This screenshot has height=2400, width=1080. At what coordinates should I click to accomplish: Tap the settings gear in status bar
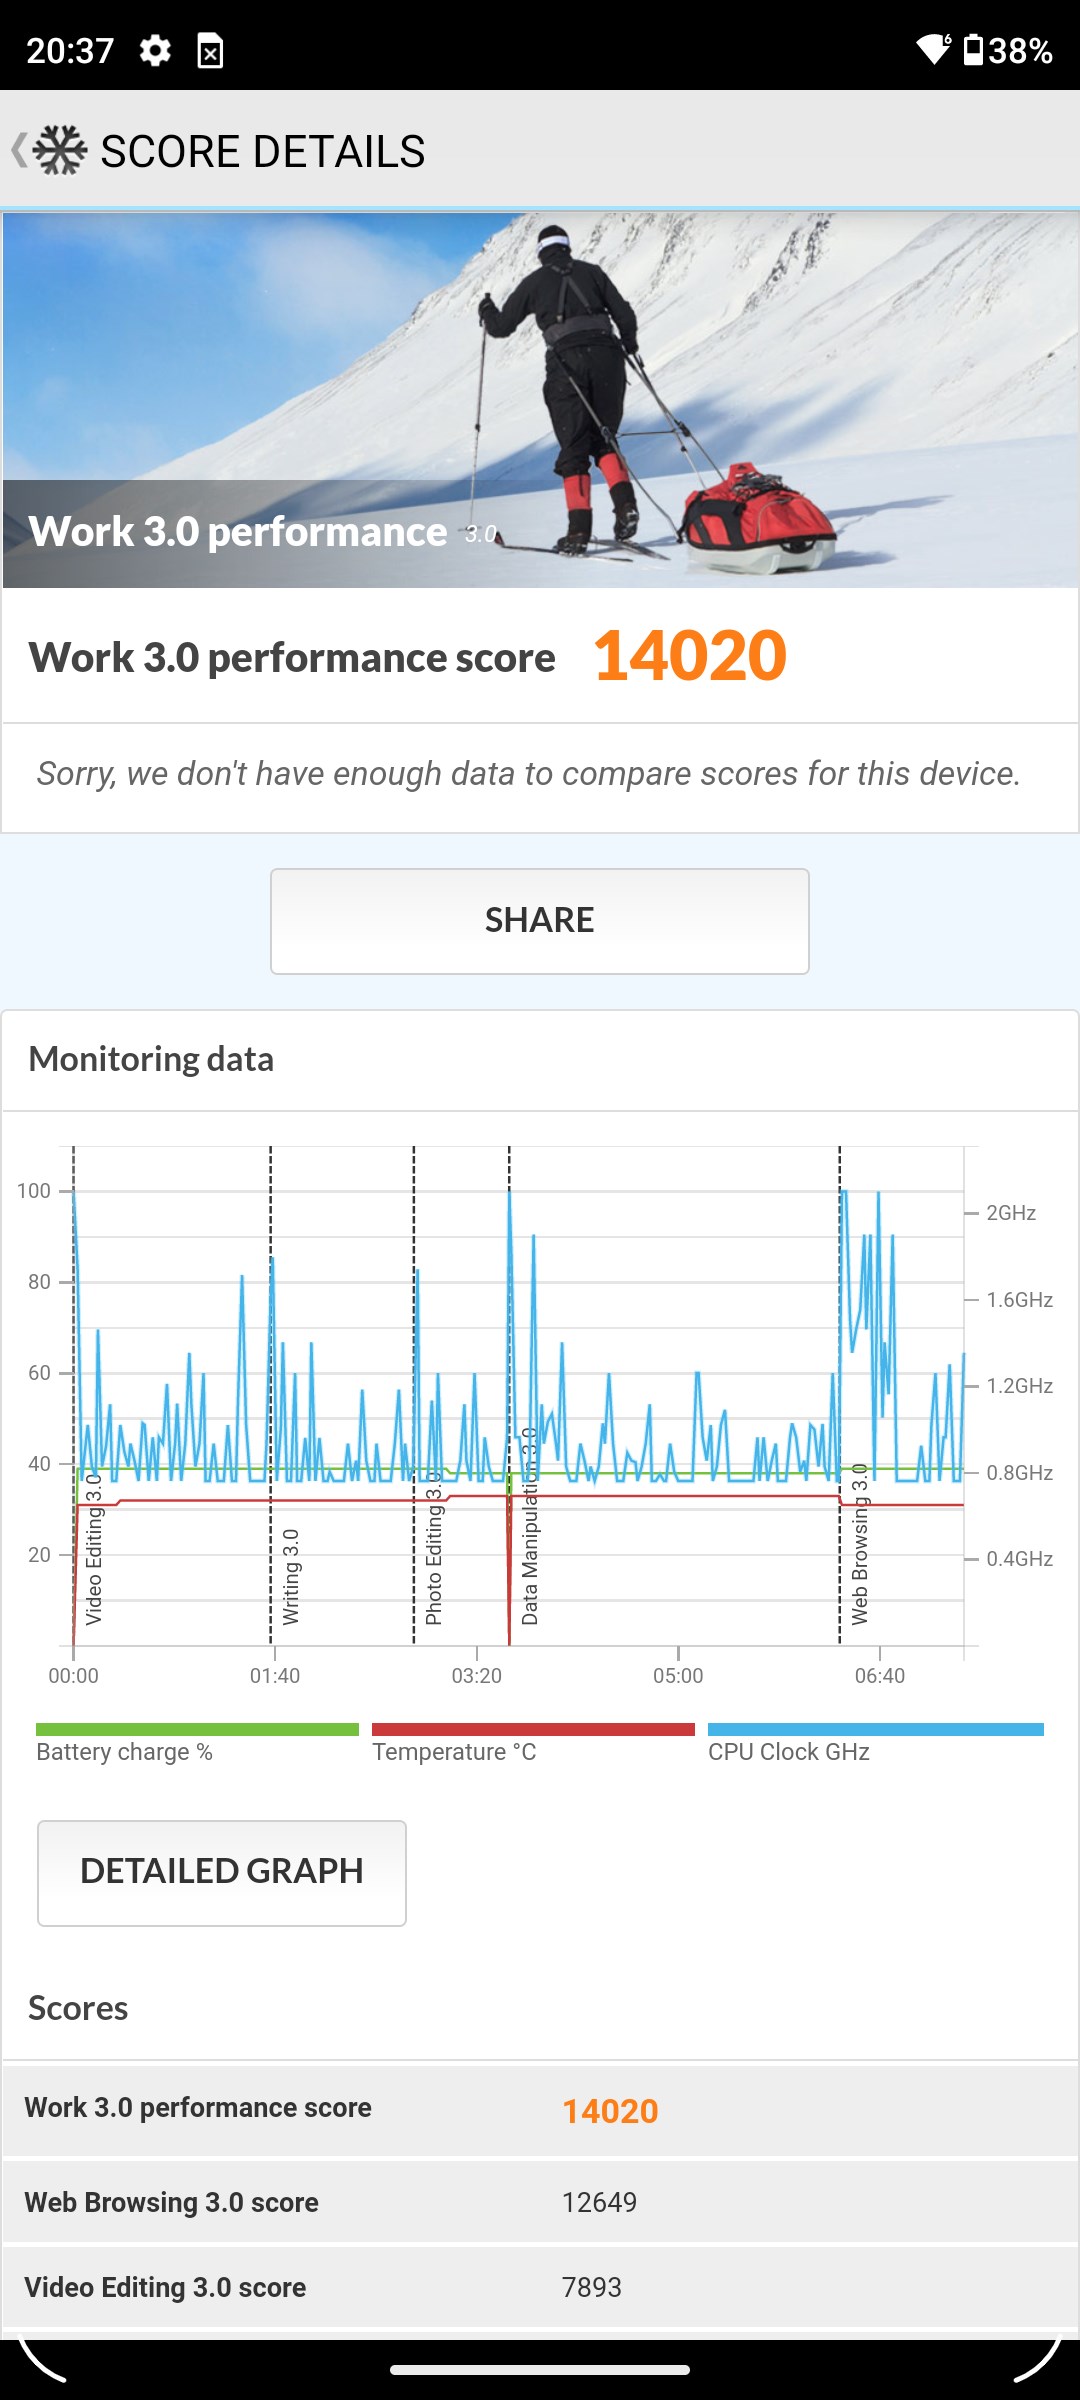click(155, 50)
